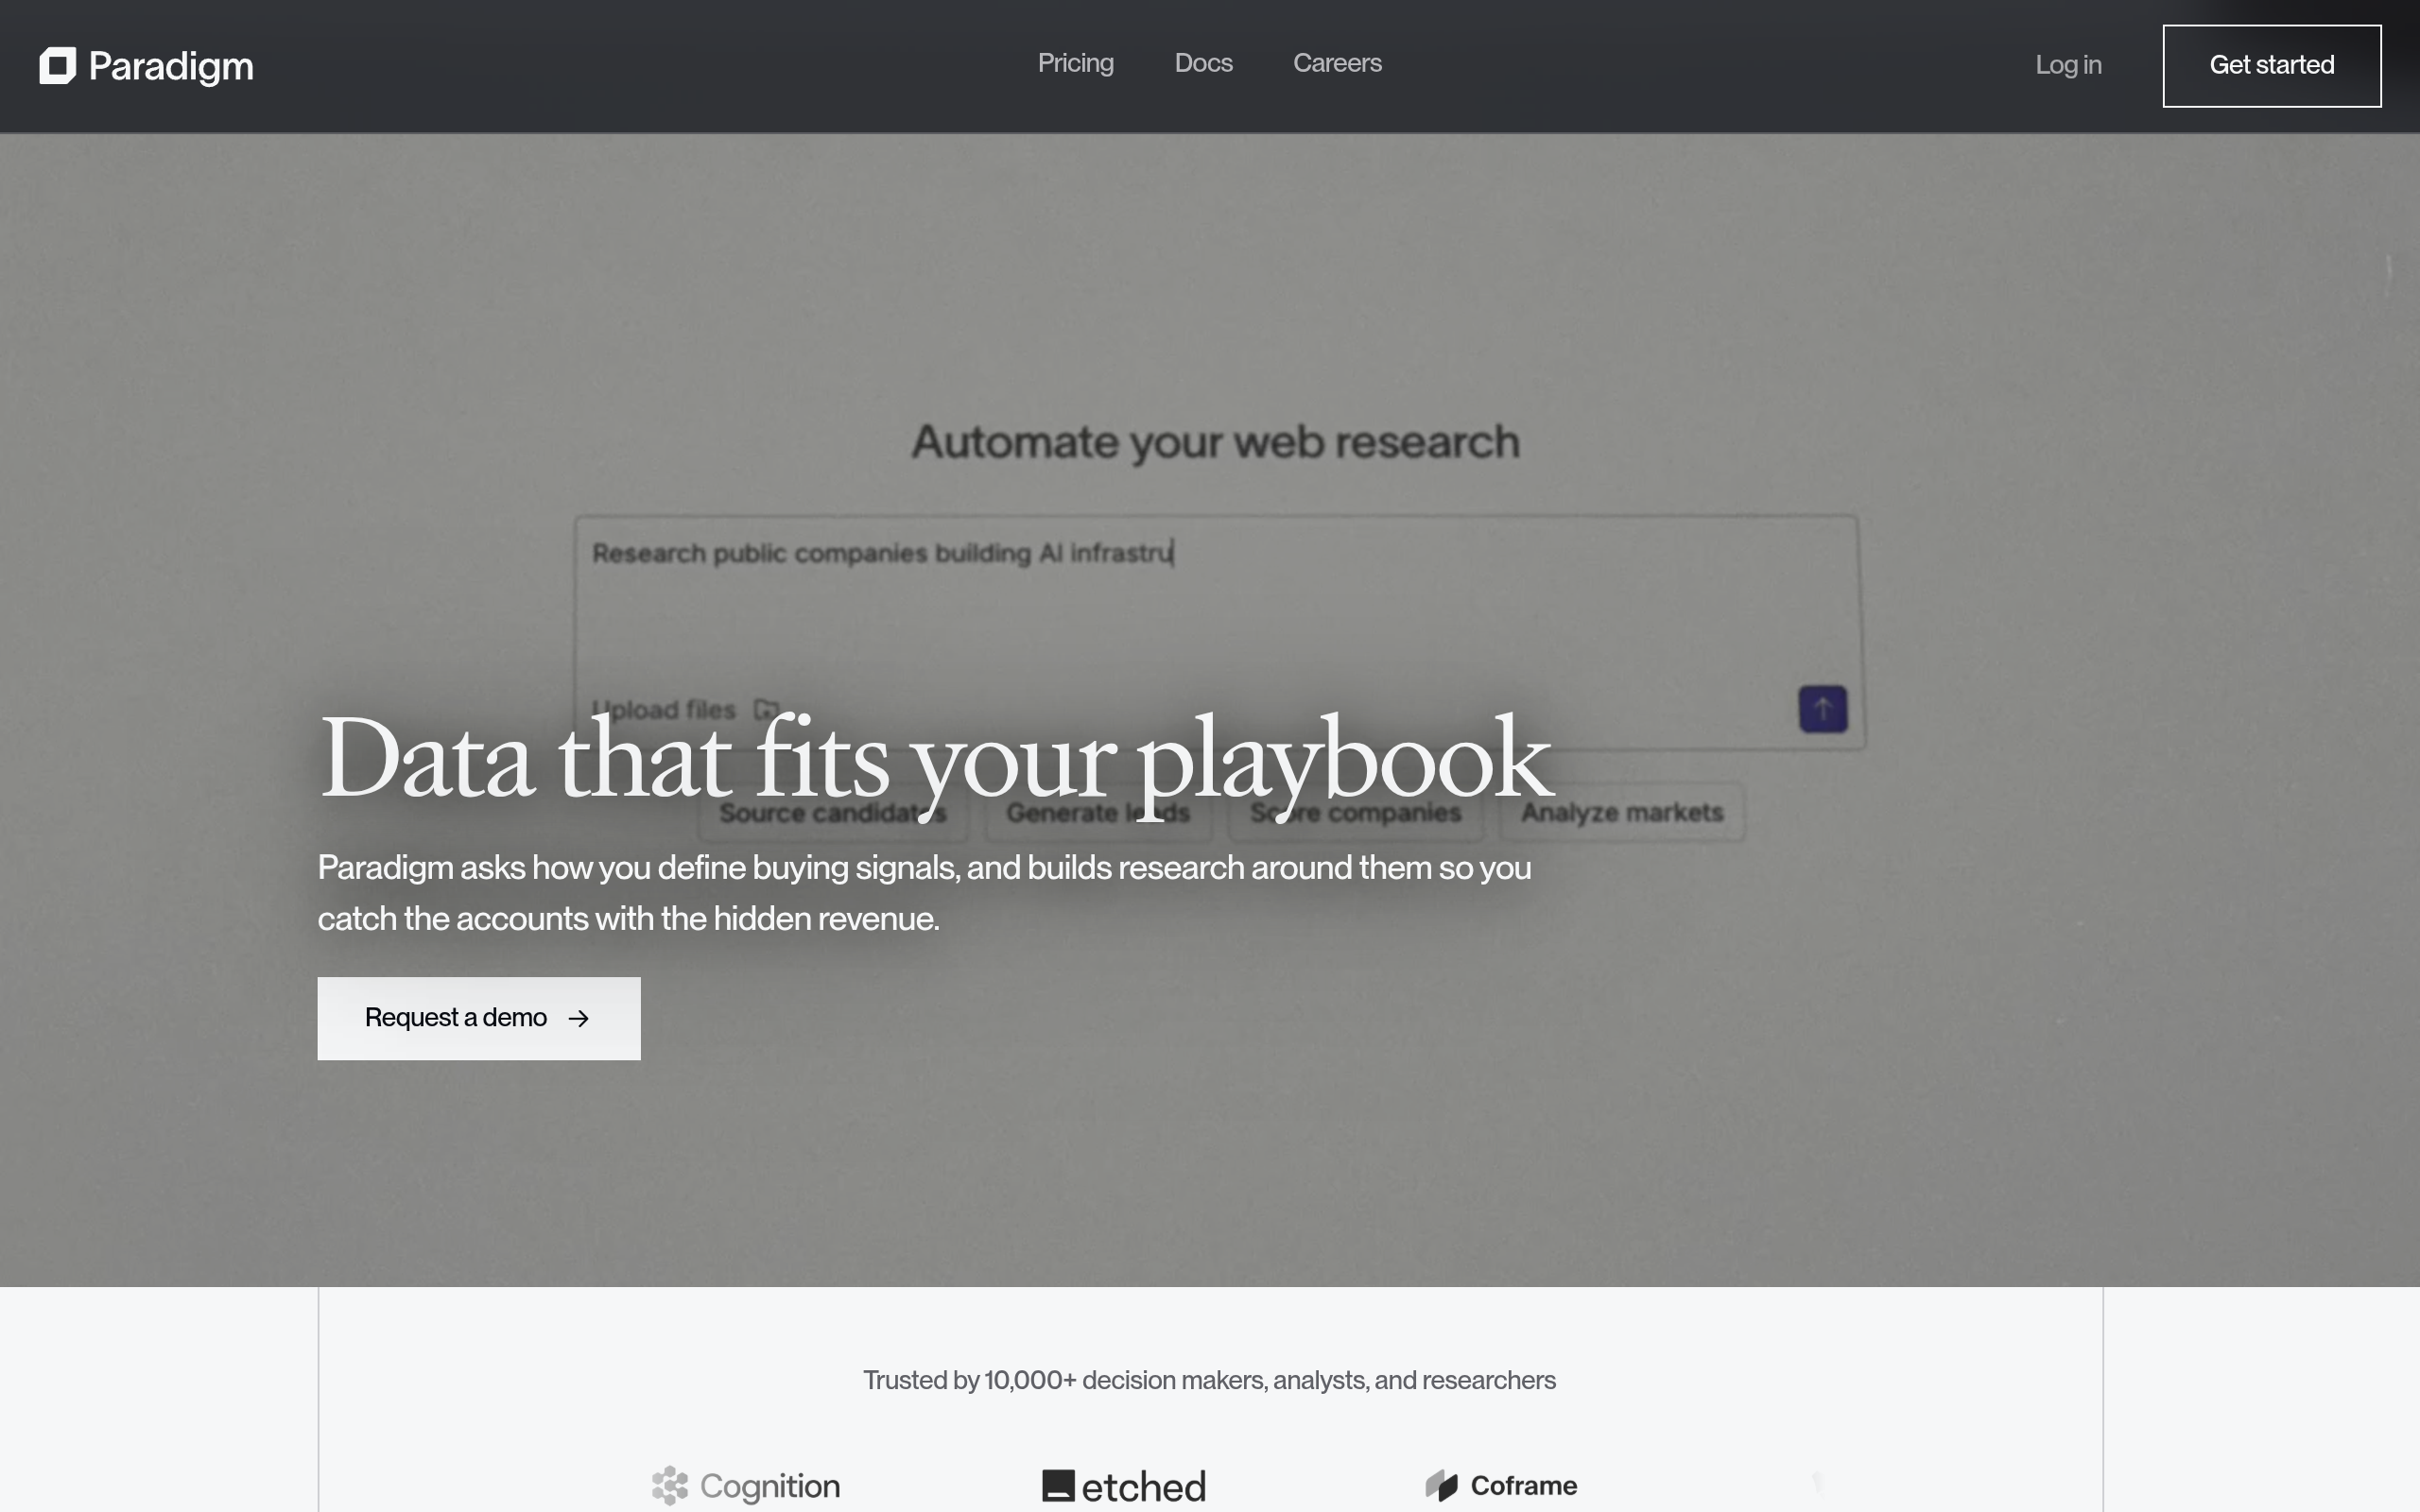Viewport: 2420px width, 1512px height.
Task: Click the Paradigm wordmark
Action: (171, 67)
